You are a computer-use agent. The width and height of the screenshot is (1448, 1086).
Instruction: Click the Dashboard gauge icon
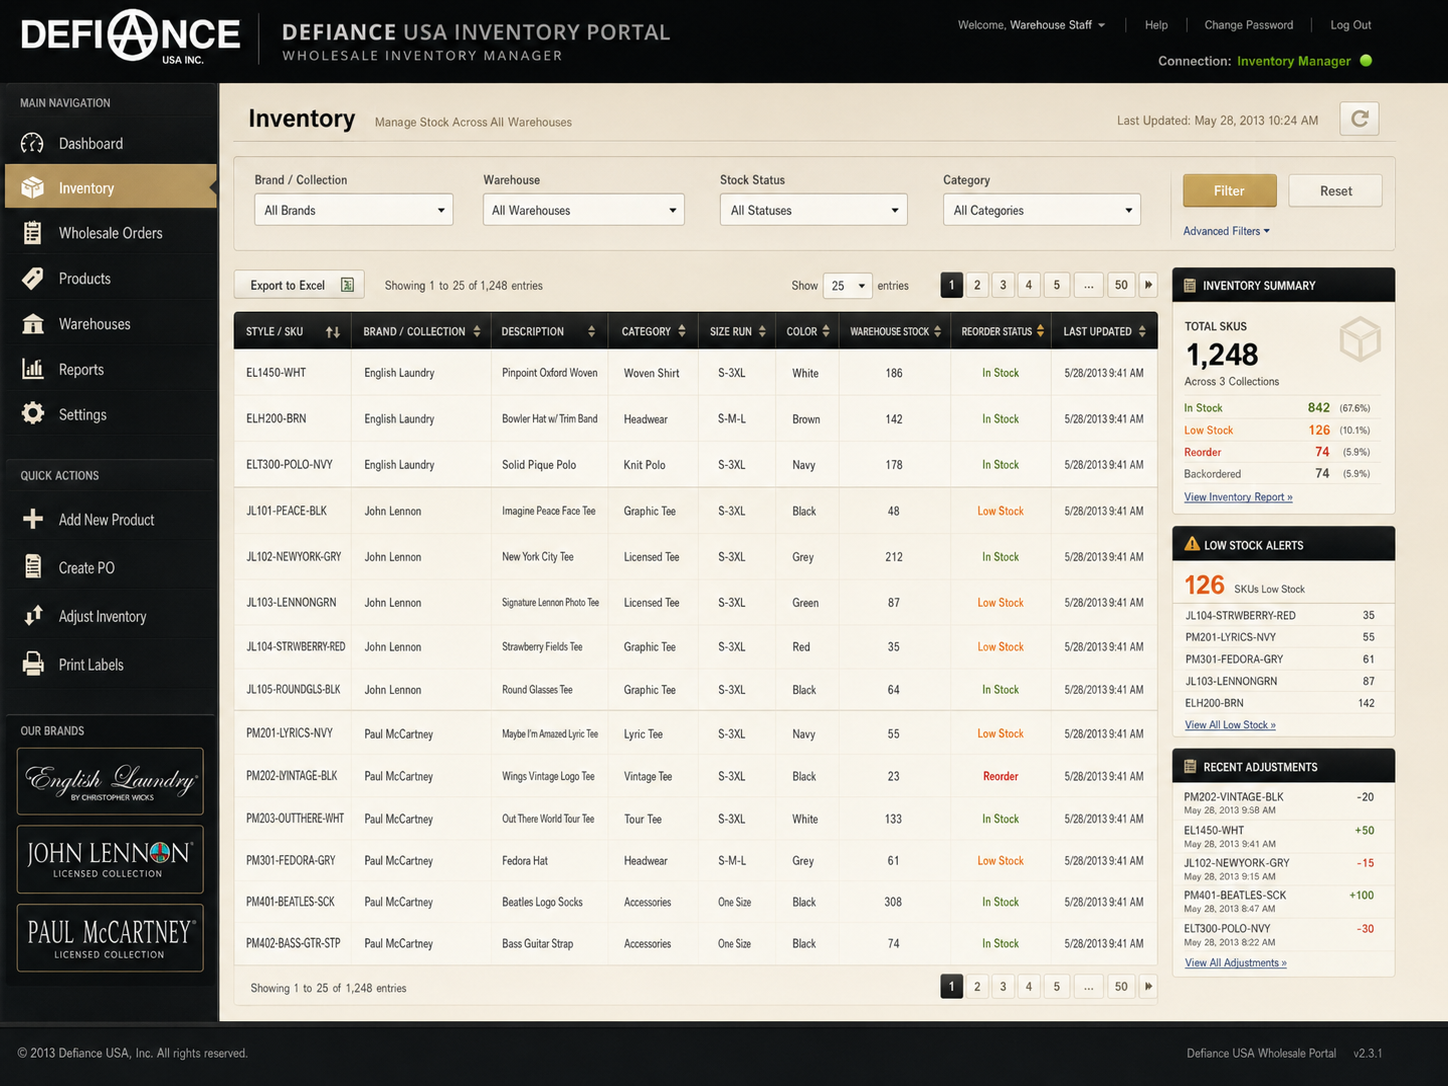click(32, 143)
